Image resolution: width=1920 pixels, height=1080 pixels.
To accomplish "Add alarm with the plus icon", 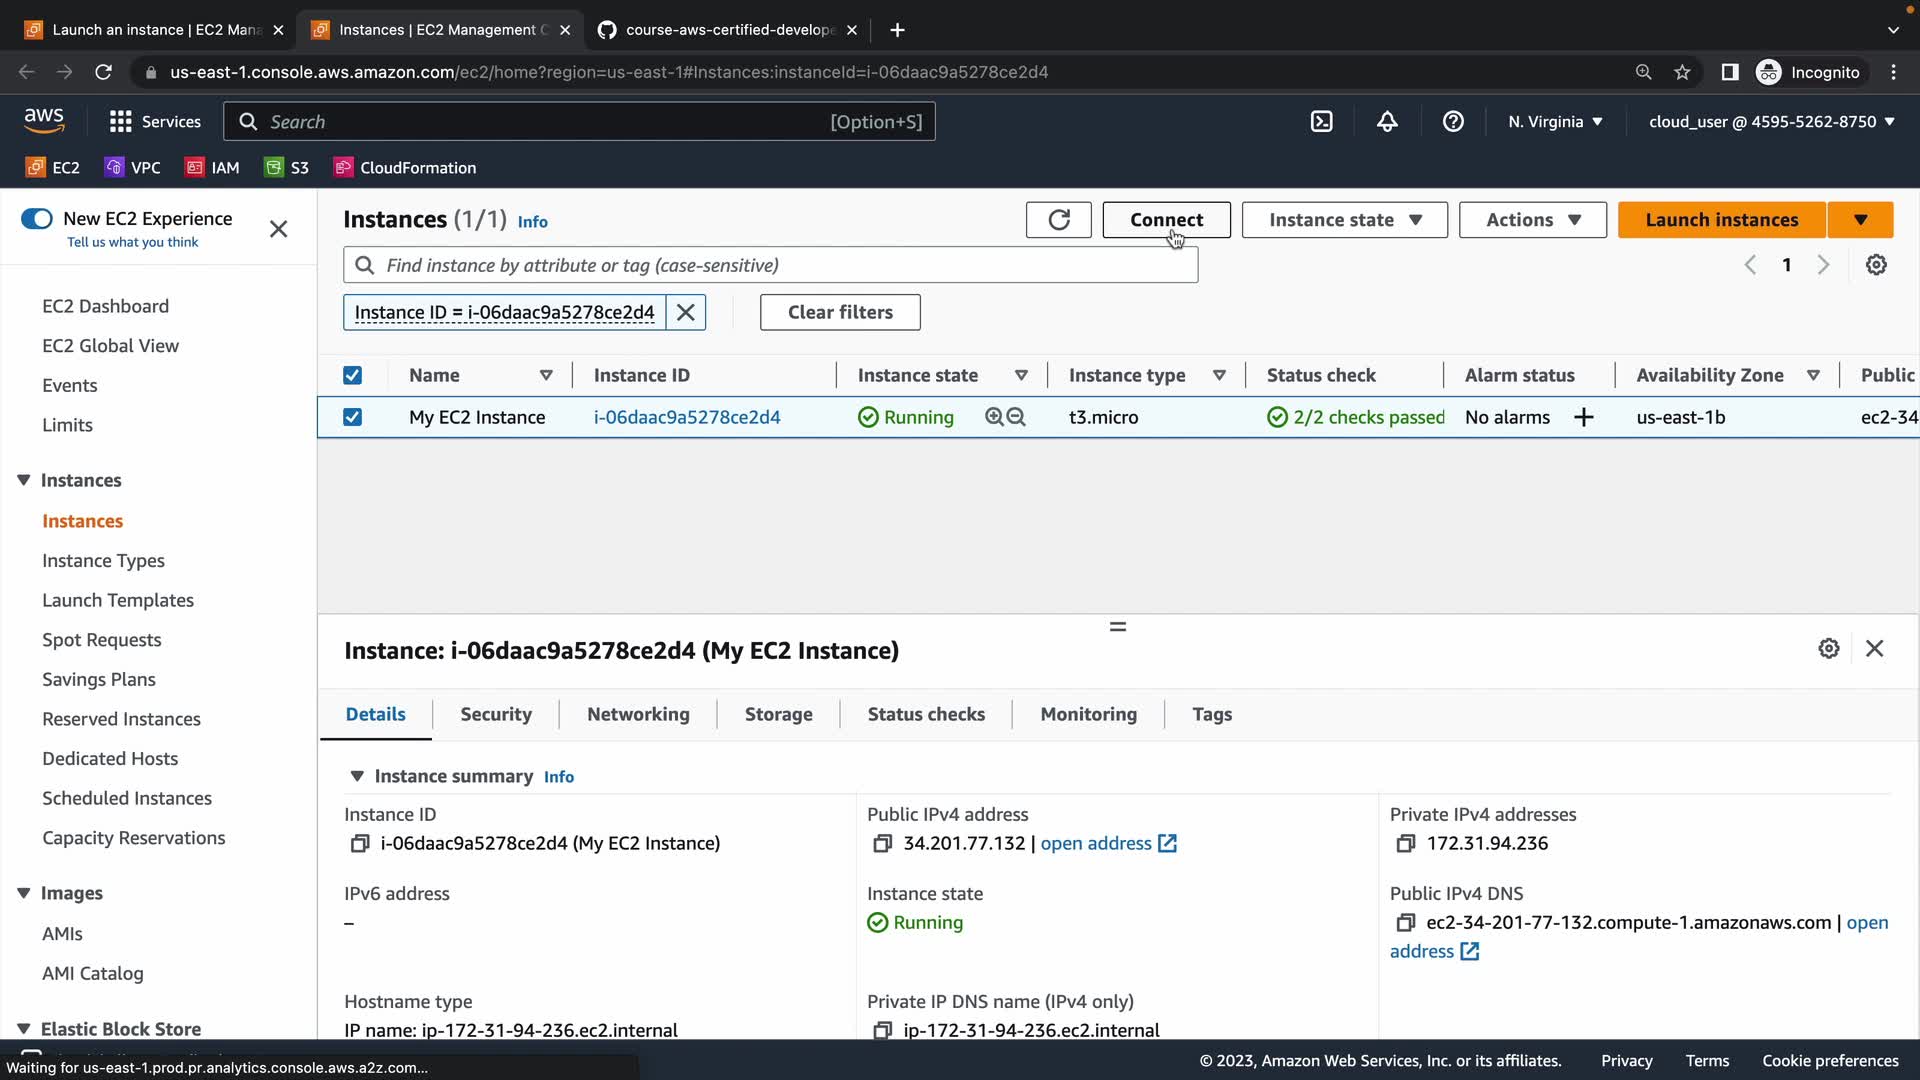I will (x=1583, y=418).
